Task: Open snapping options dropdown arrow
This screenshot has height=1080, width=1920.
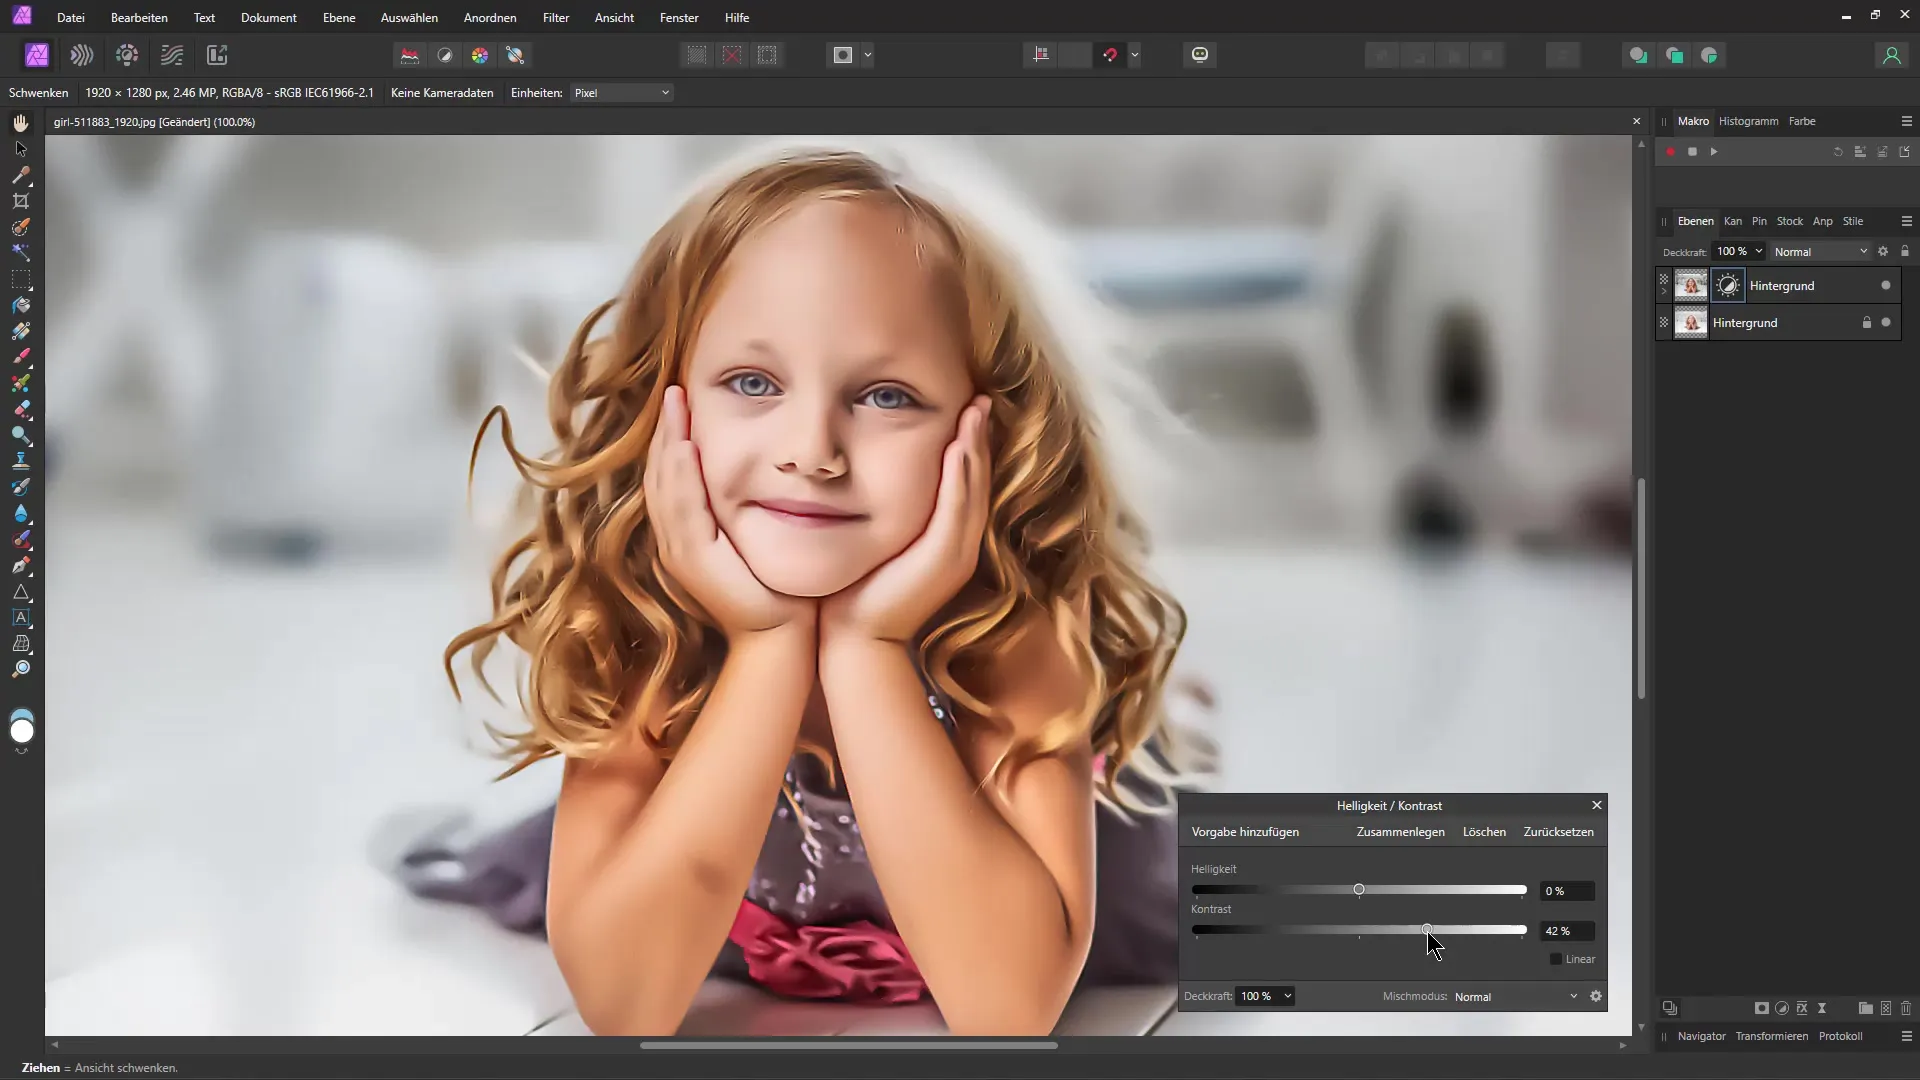Action: (1135, 56)
